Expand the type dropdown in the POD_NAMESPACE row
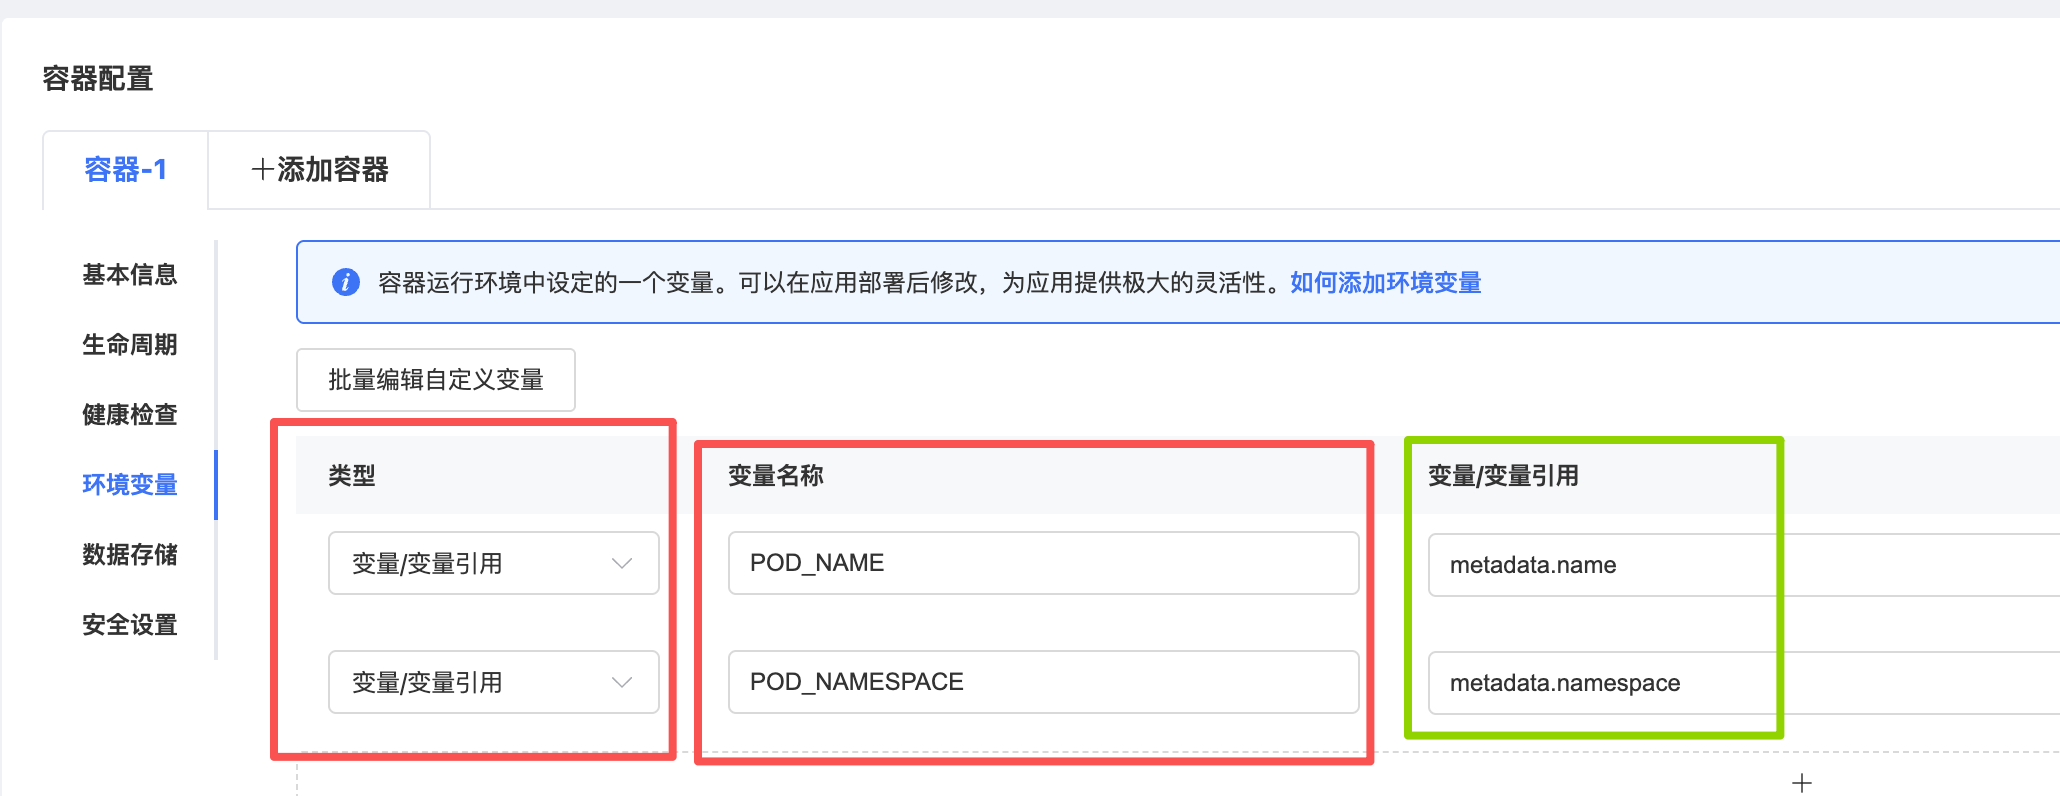 coord(493,683)
